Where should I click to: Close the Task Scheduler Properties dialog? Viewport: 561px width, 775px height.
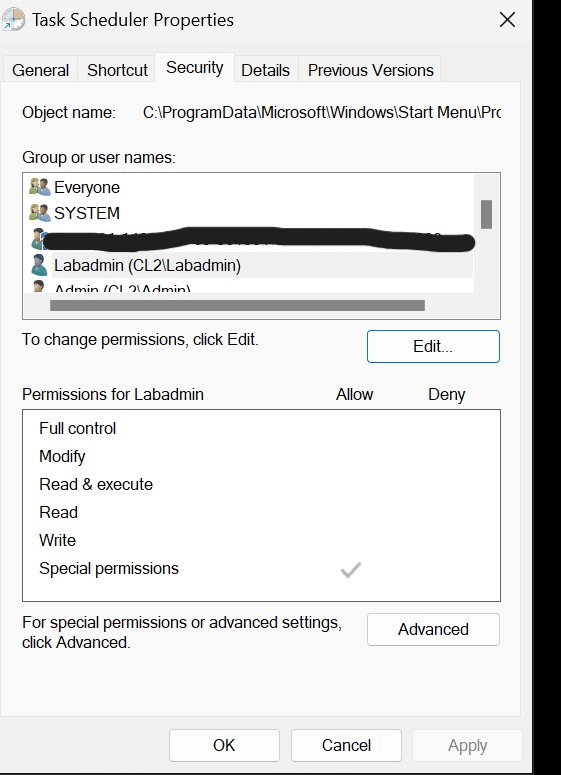click(x=507, y=20)
